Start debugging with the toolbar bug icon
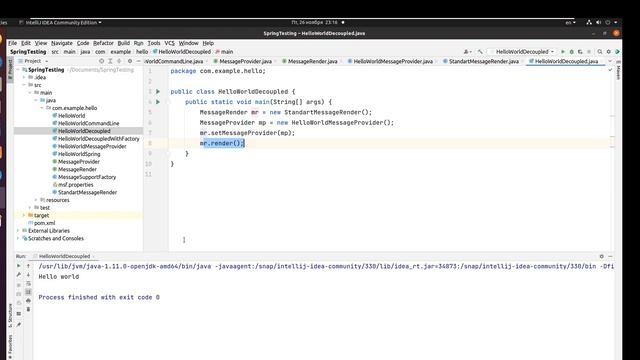 571,52
